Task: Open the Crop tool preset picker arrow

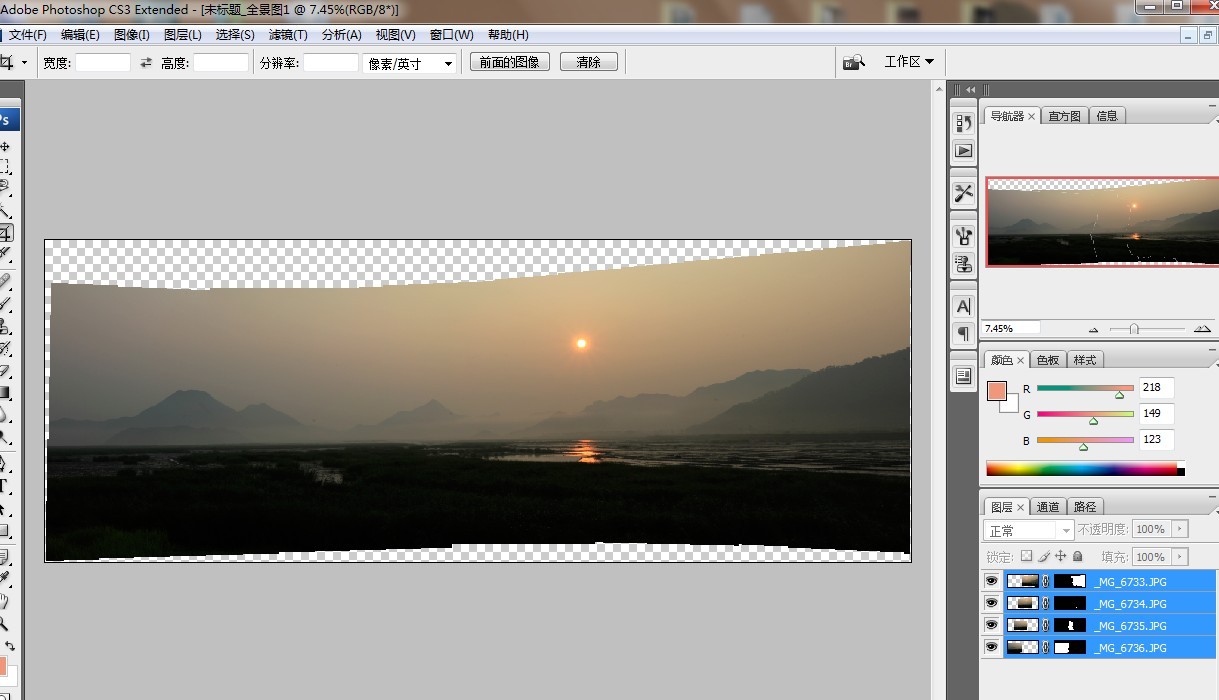Action: (x=24, y=62)
